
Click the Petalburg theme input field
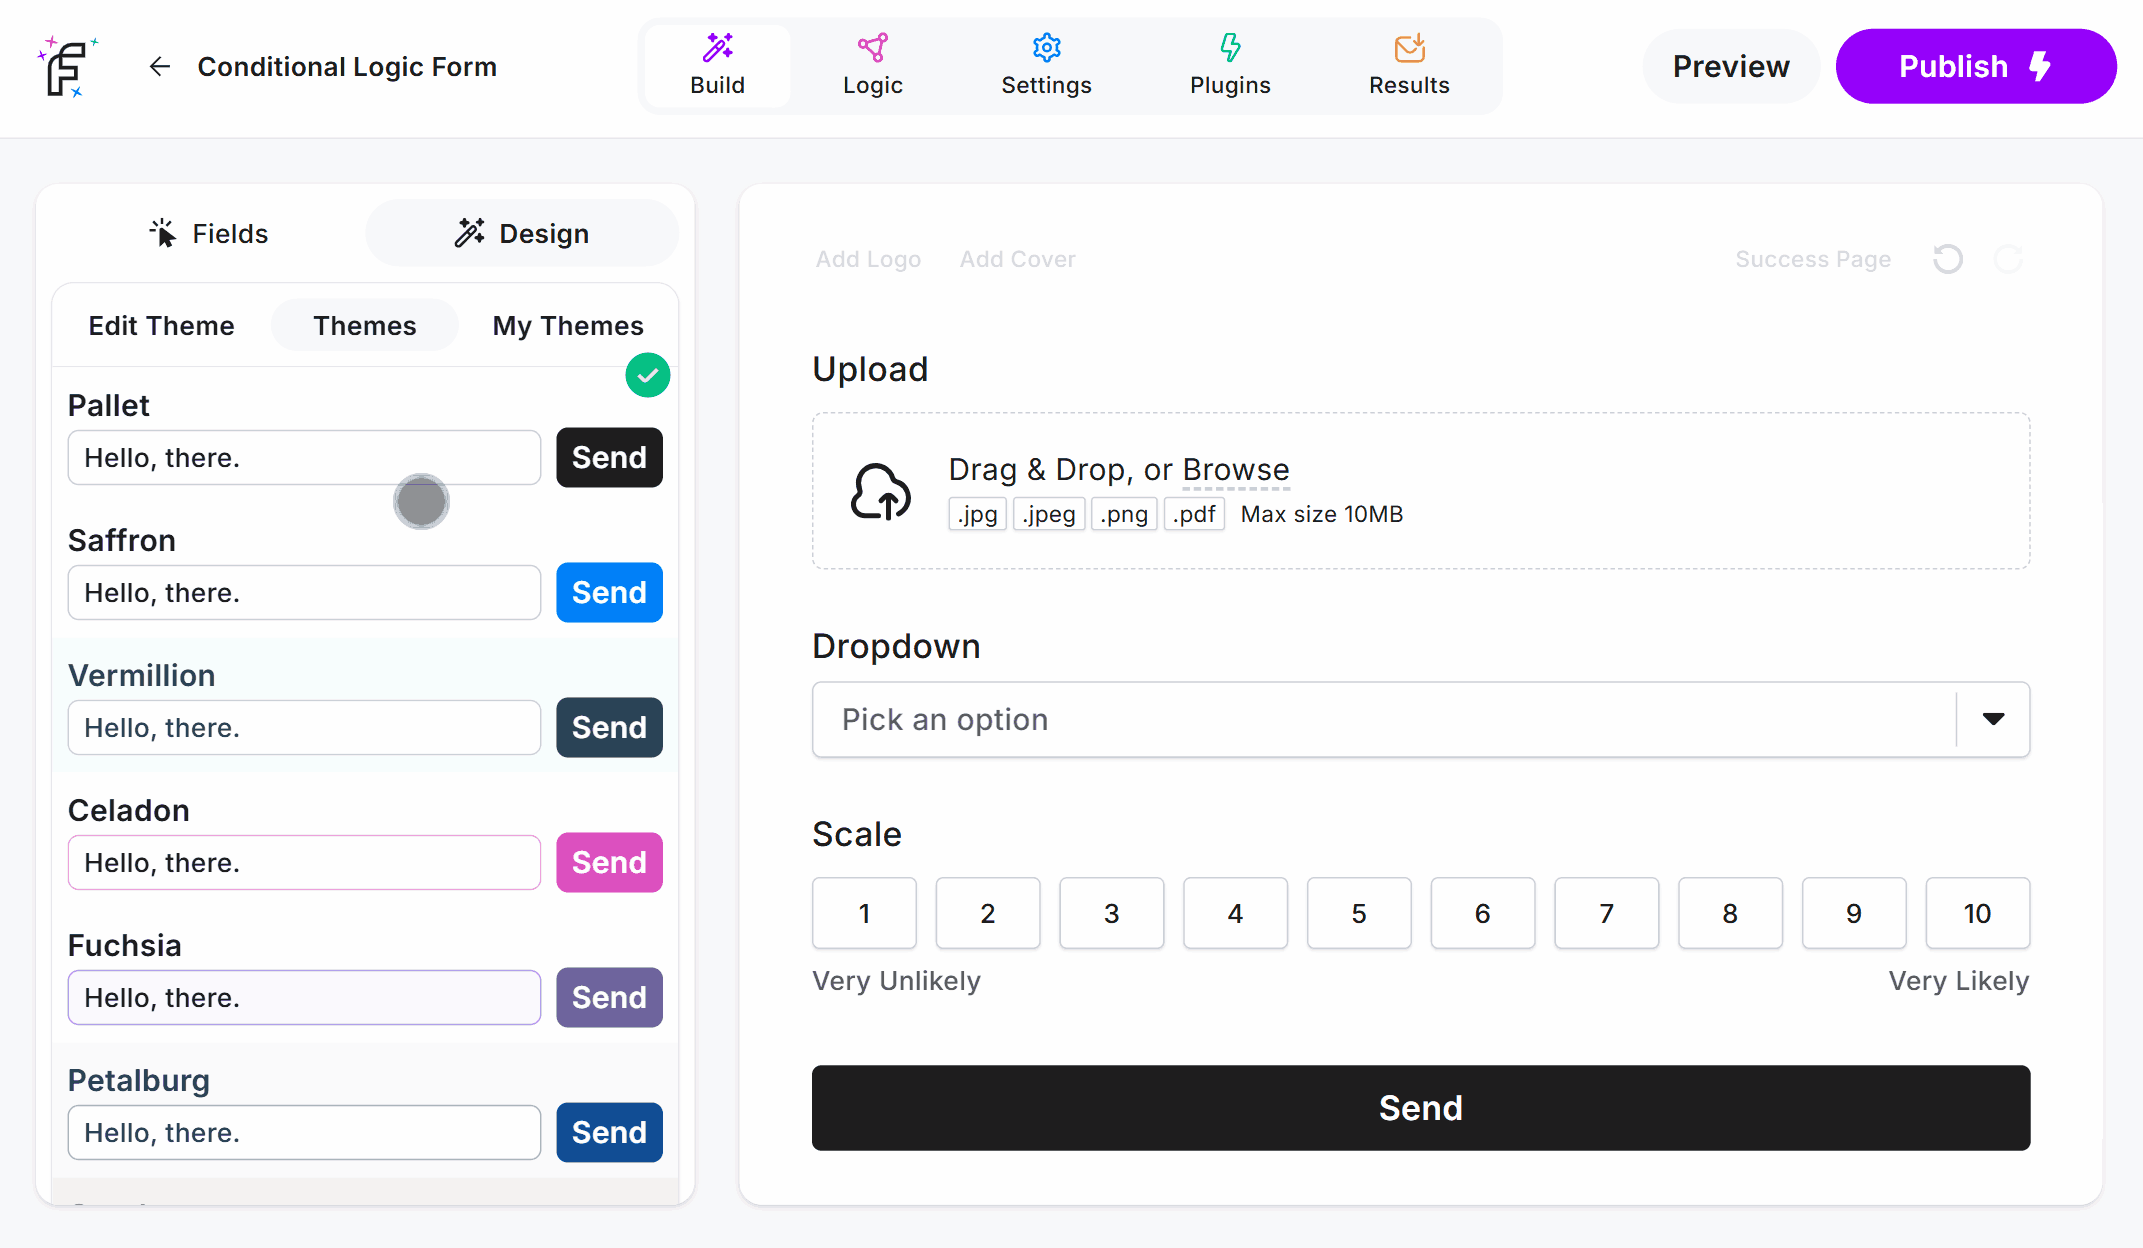(x=304, y=1133)
